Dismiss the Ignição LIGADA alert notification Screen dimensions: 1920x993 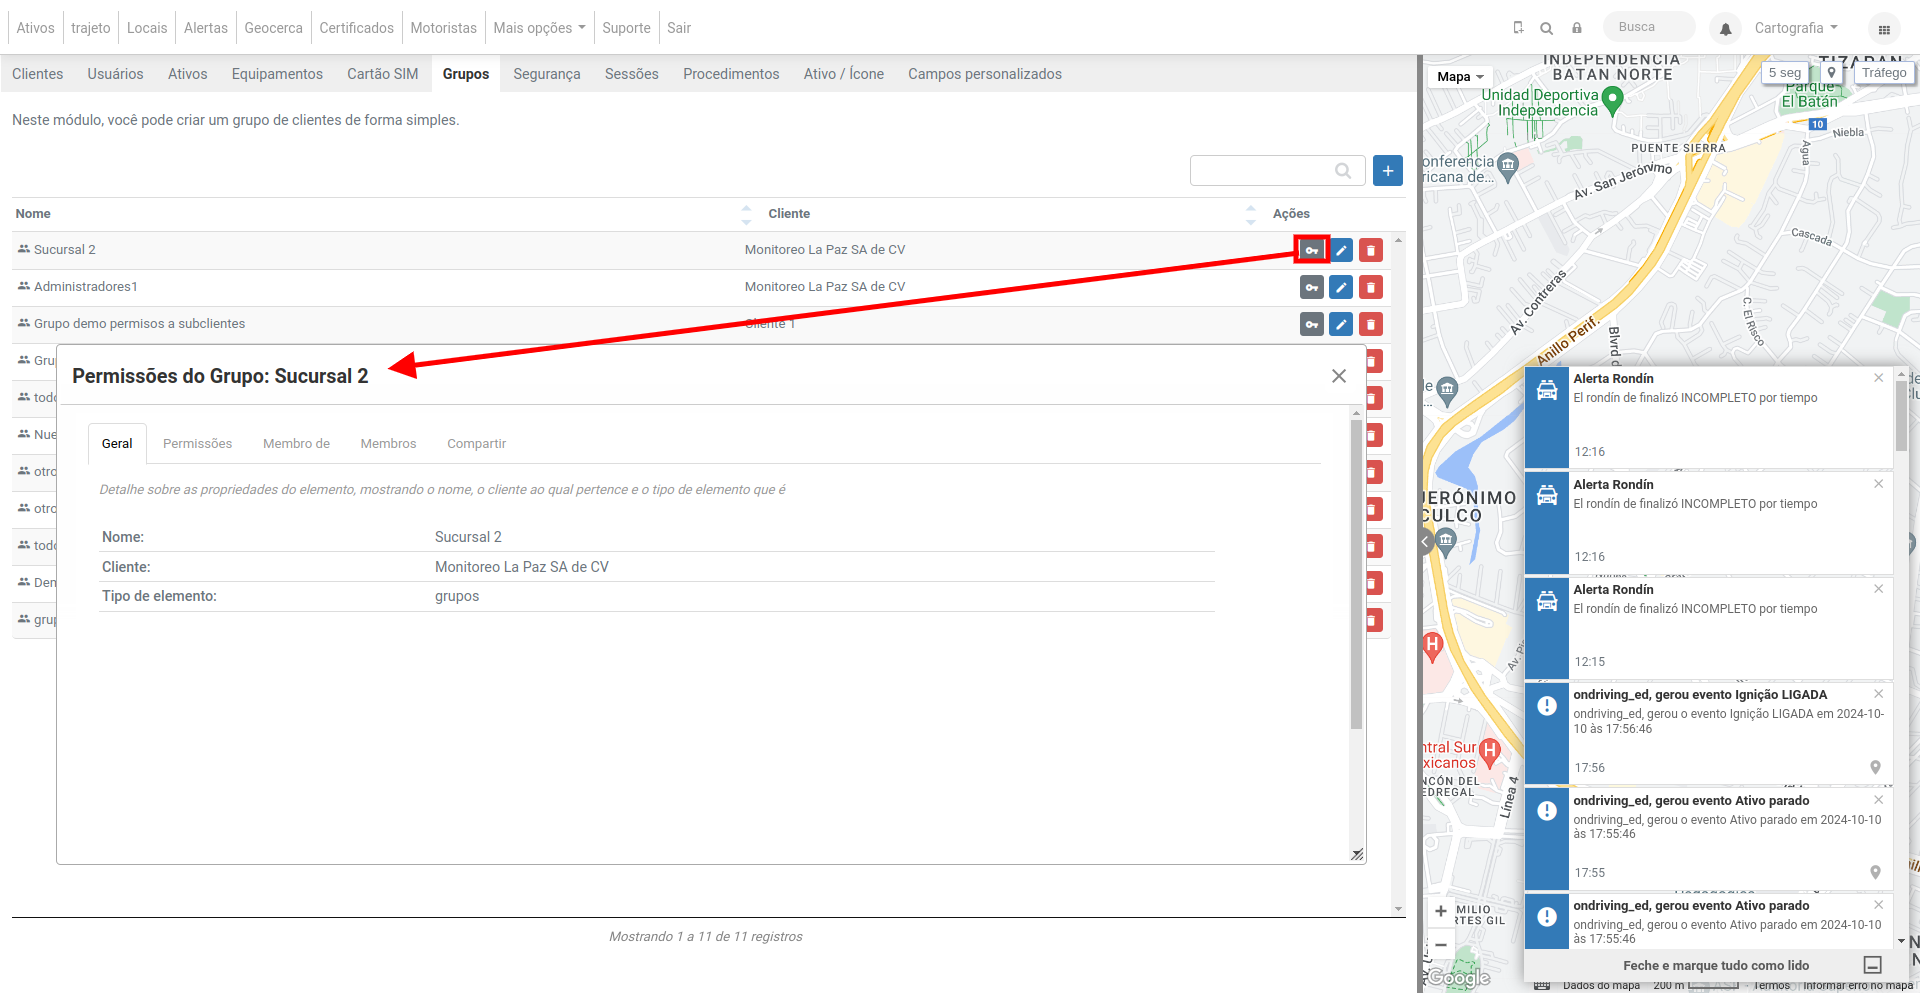(x=1878, y=694)
